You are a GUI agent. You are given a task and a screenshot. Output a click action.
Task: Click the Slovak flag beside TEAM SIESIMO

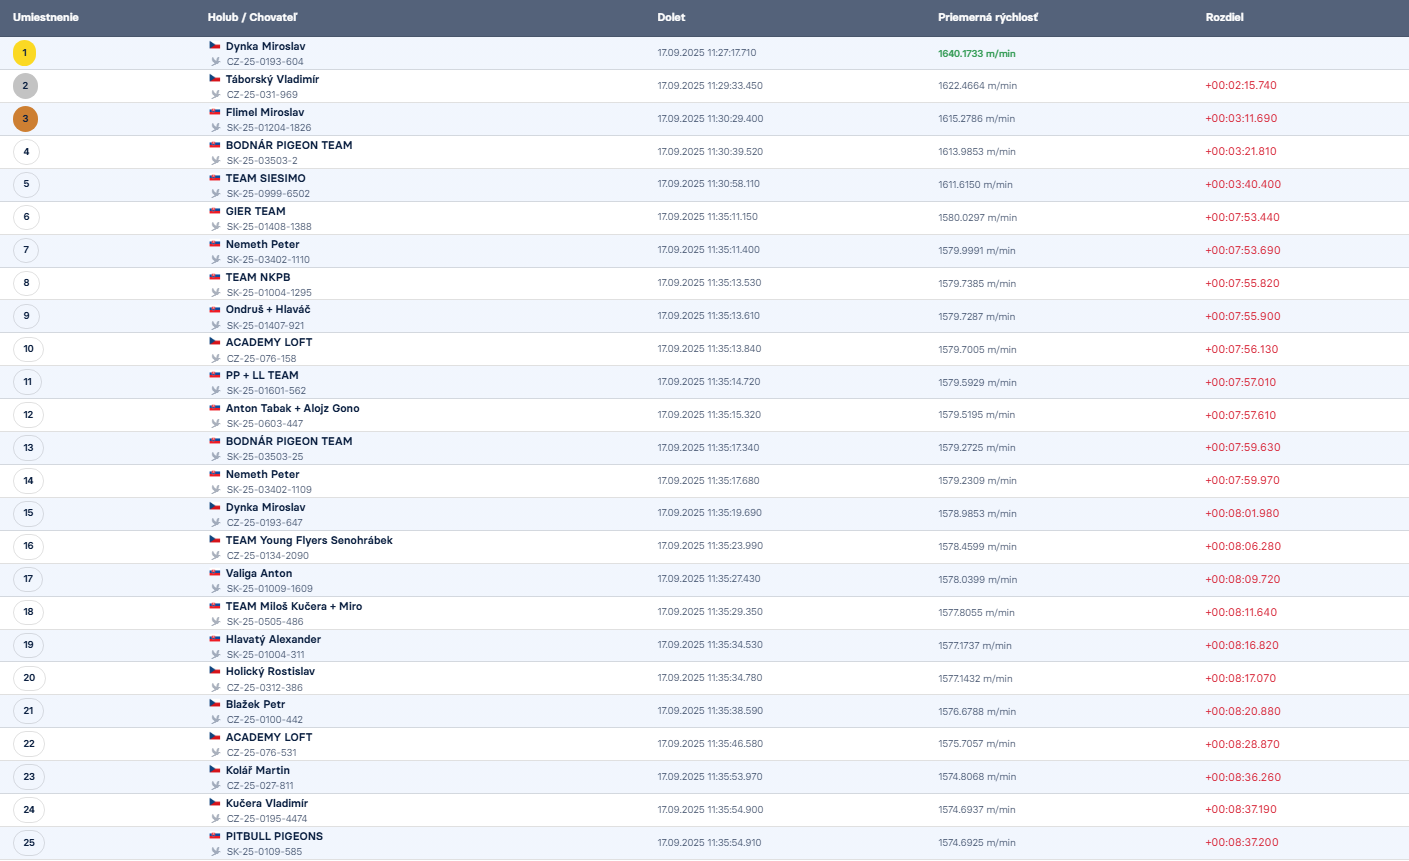[x=215, y=178]
